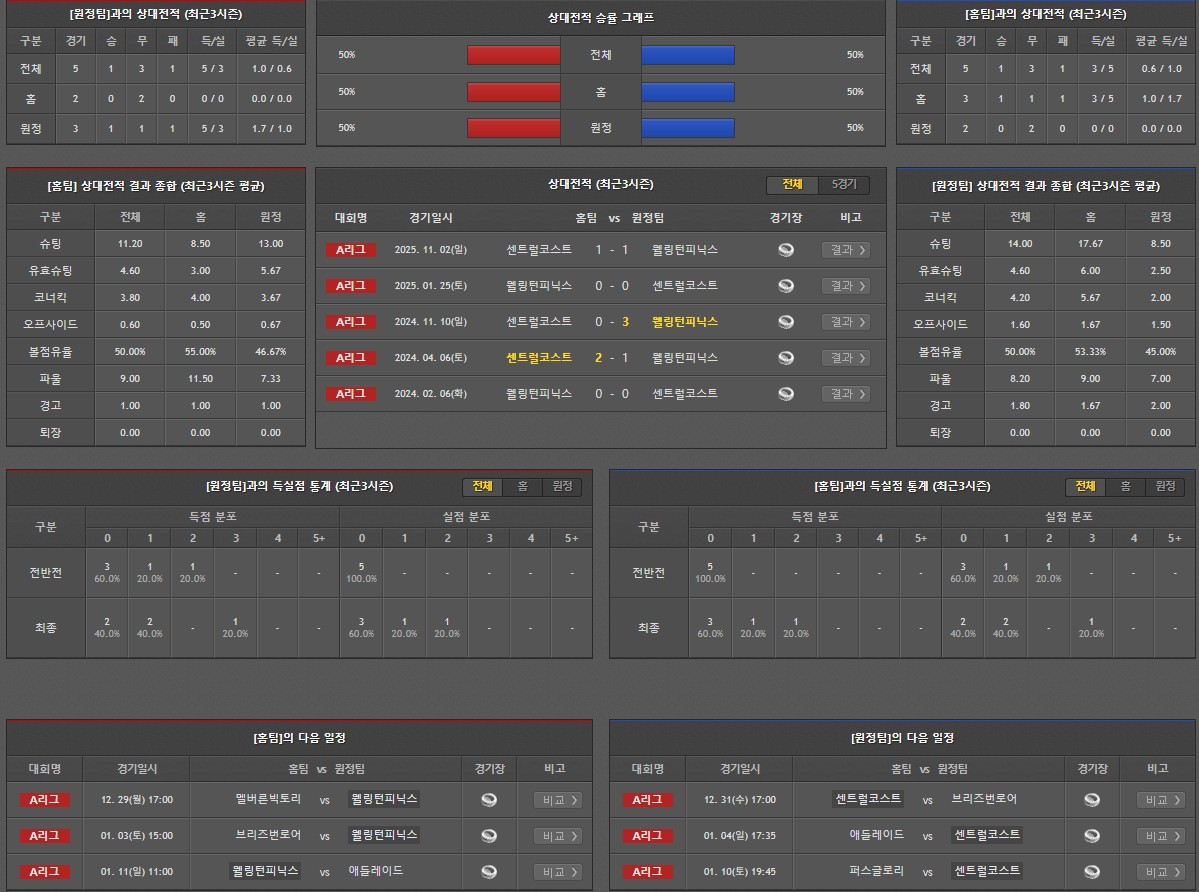Screen dimensions: 1199x892
Task: Click stadium icon for 퍼스글로리 fixture
Action: (x=1092, y=872)
